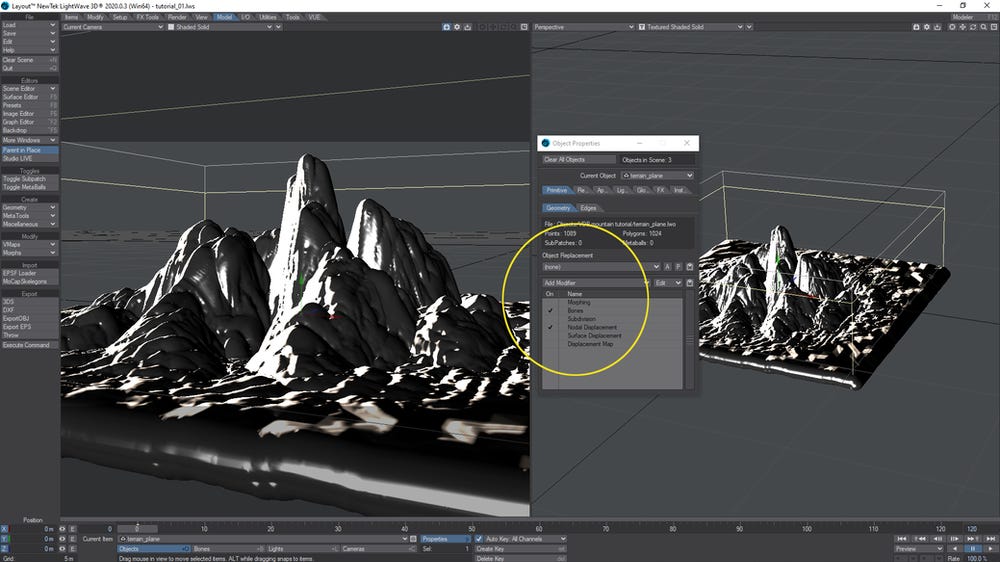The image size is (1000, 562).
Task: Click the Perspective viewport zoom magnifier icon
Action: tap(983, 27)
